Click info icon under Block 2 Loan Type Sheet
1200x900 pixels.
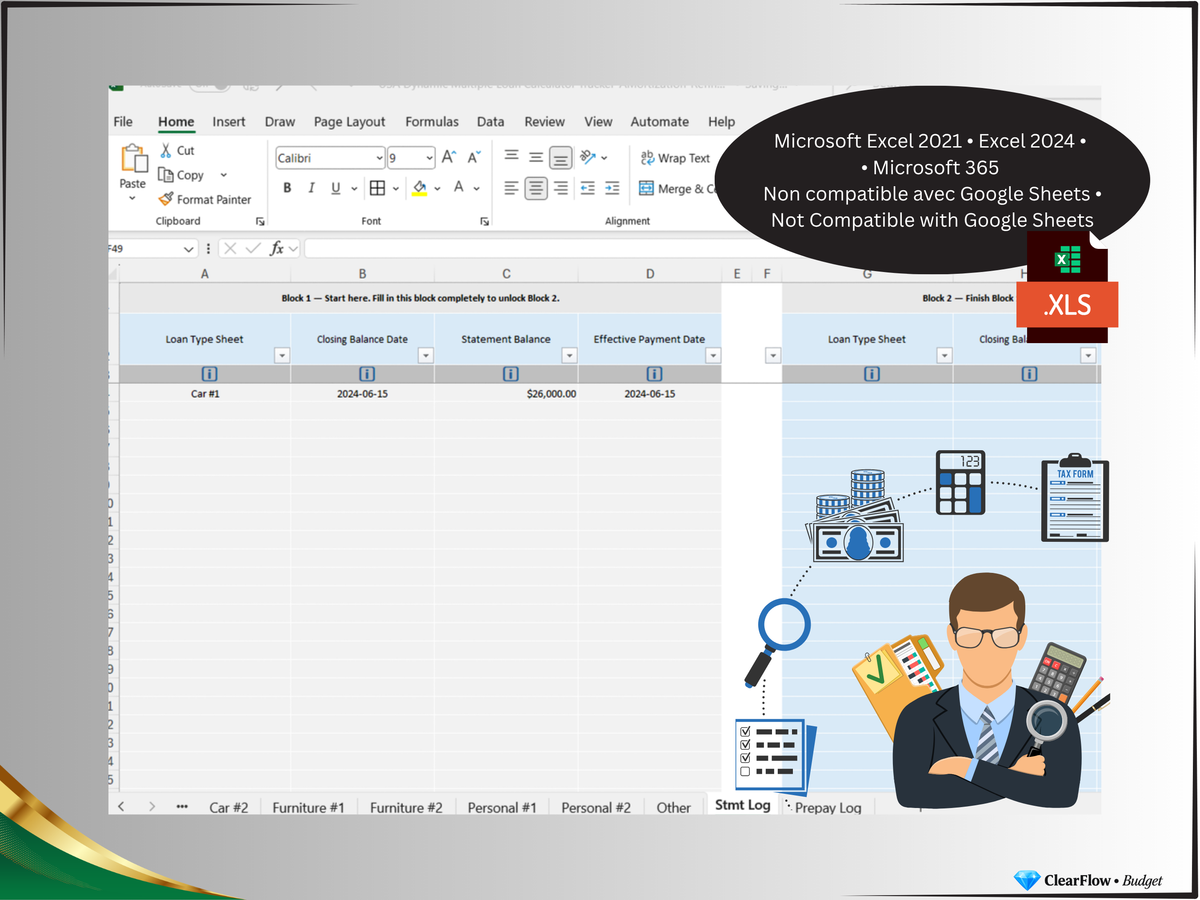(871, 374)
